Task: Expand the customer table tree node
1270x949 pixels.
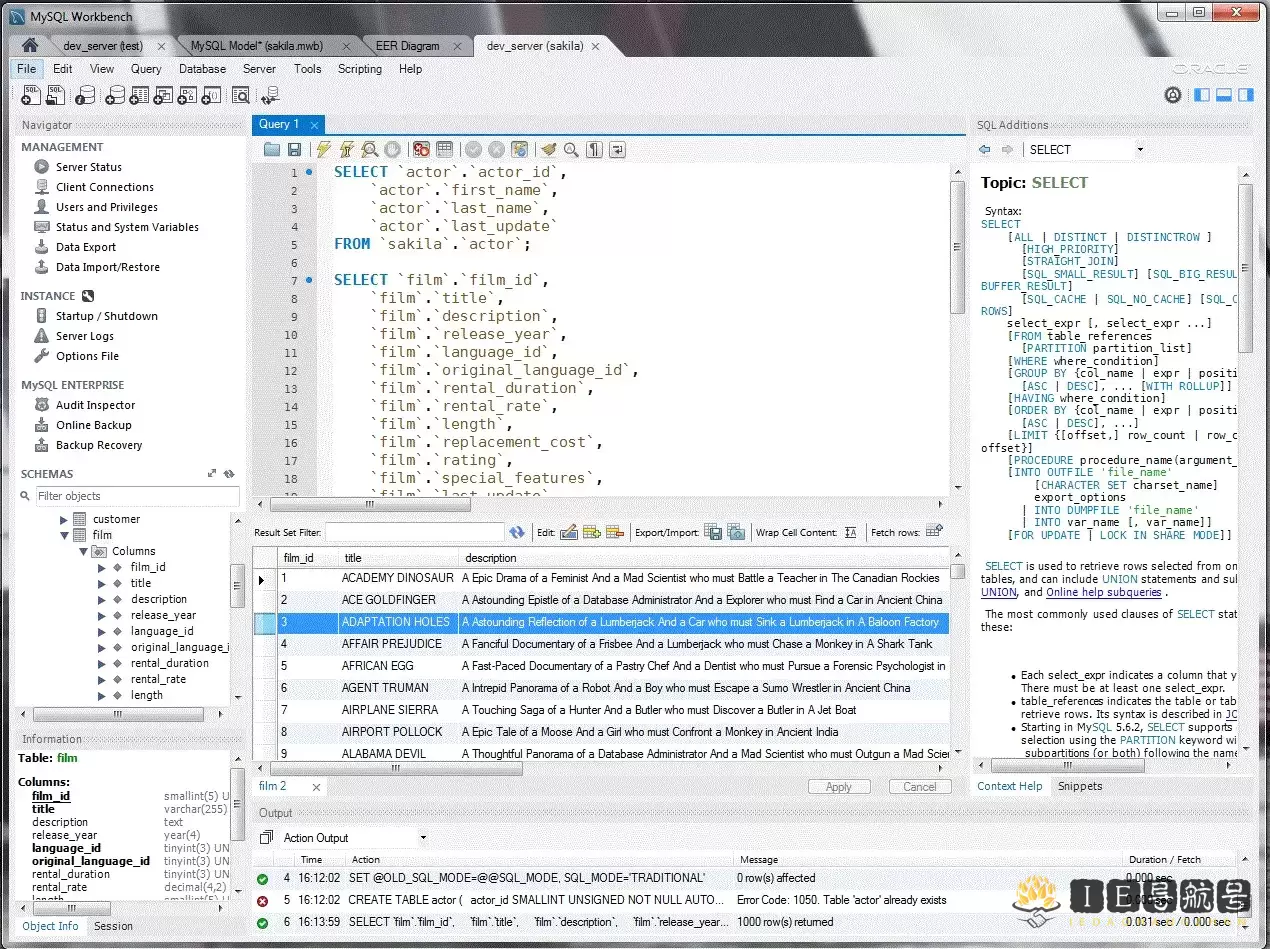Action: point(65,519)
